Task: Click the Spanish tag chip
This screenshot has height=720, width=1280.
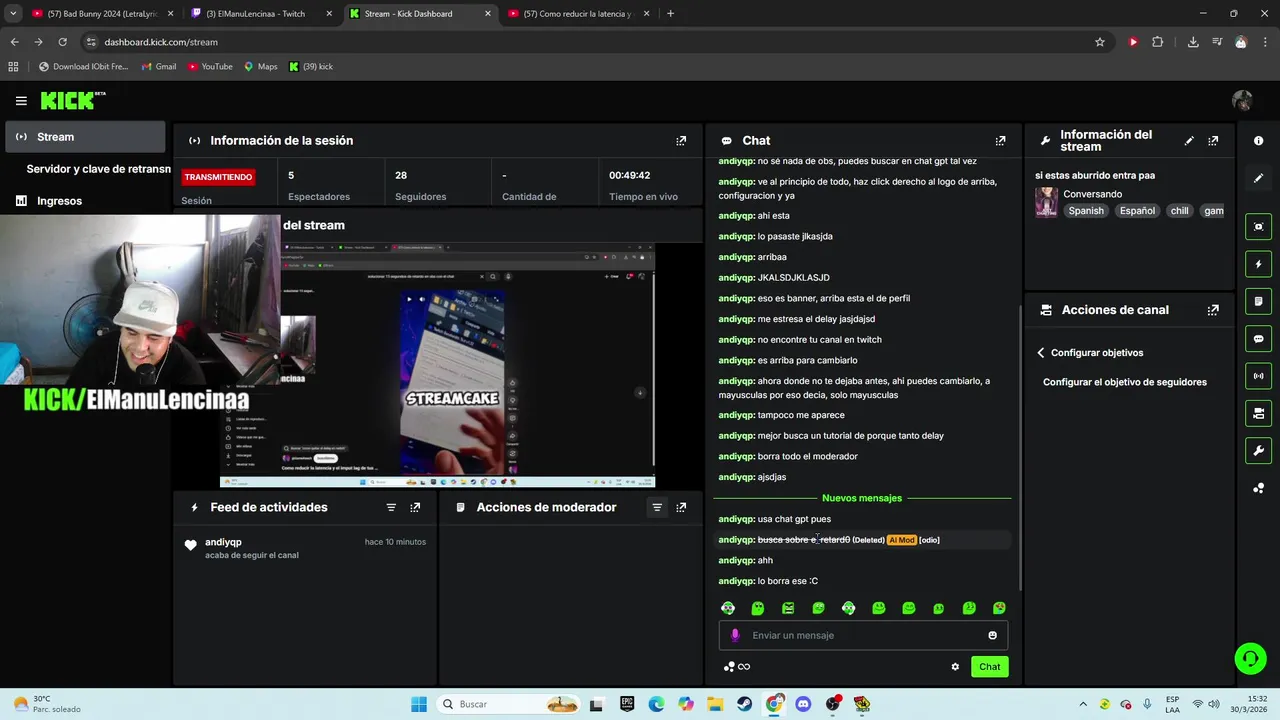Action: pyautogui.click(x=1086, y=211)
